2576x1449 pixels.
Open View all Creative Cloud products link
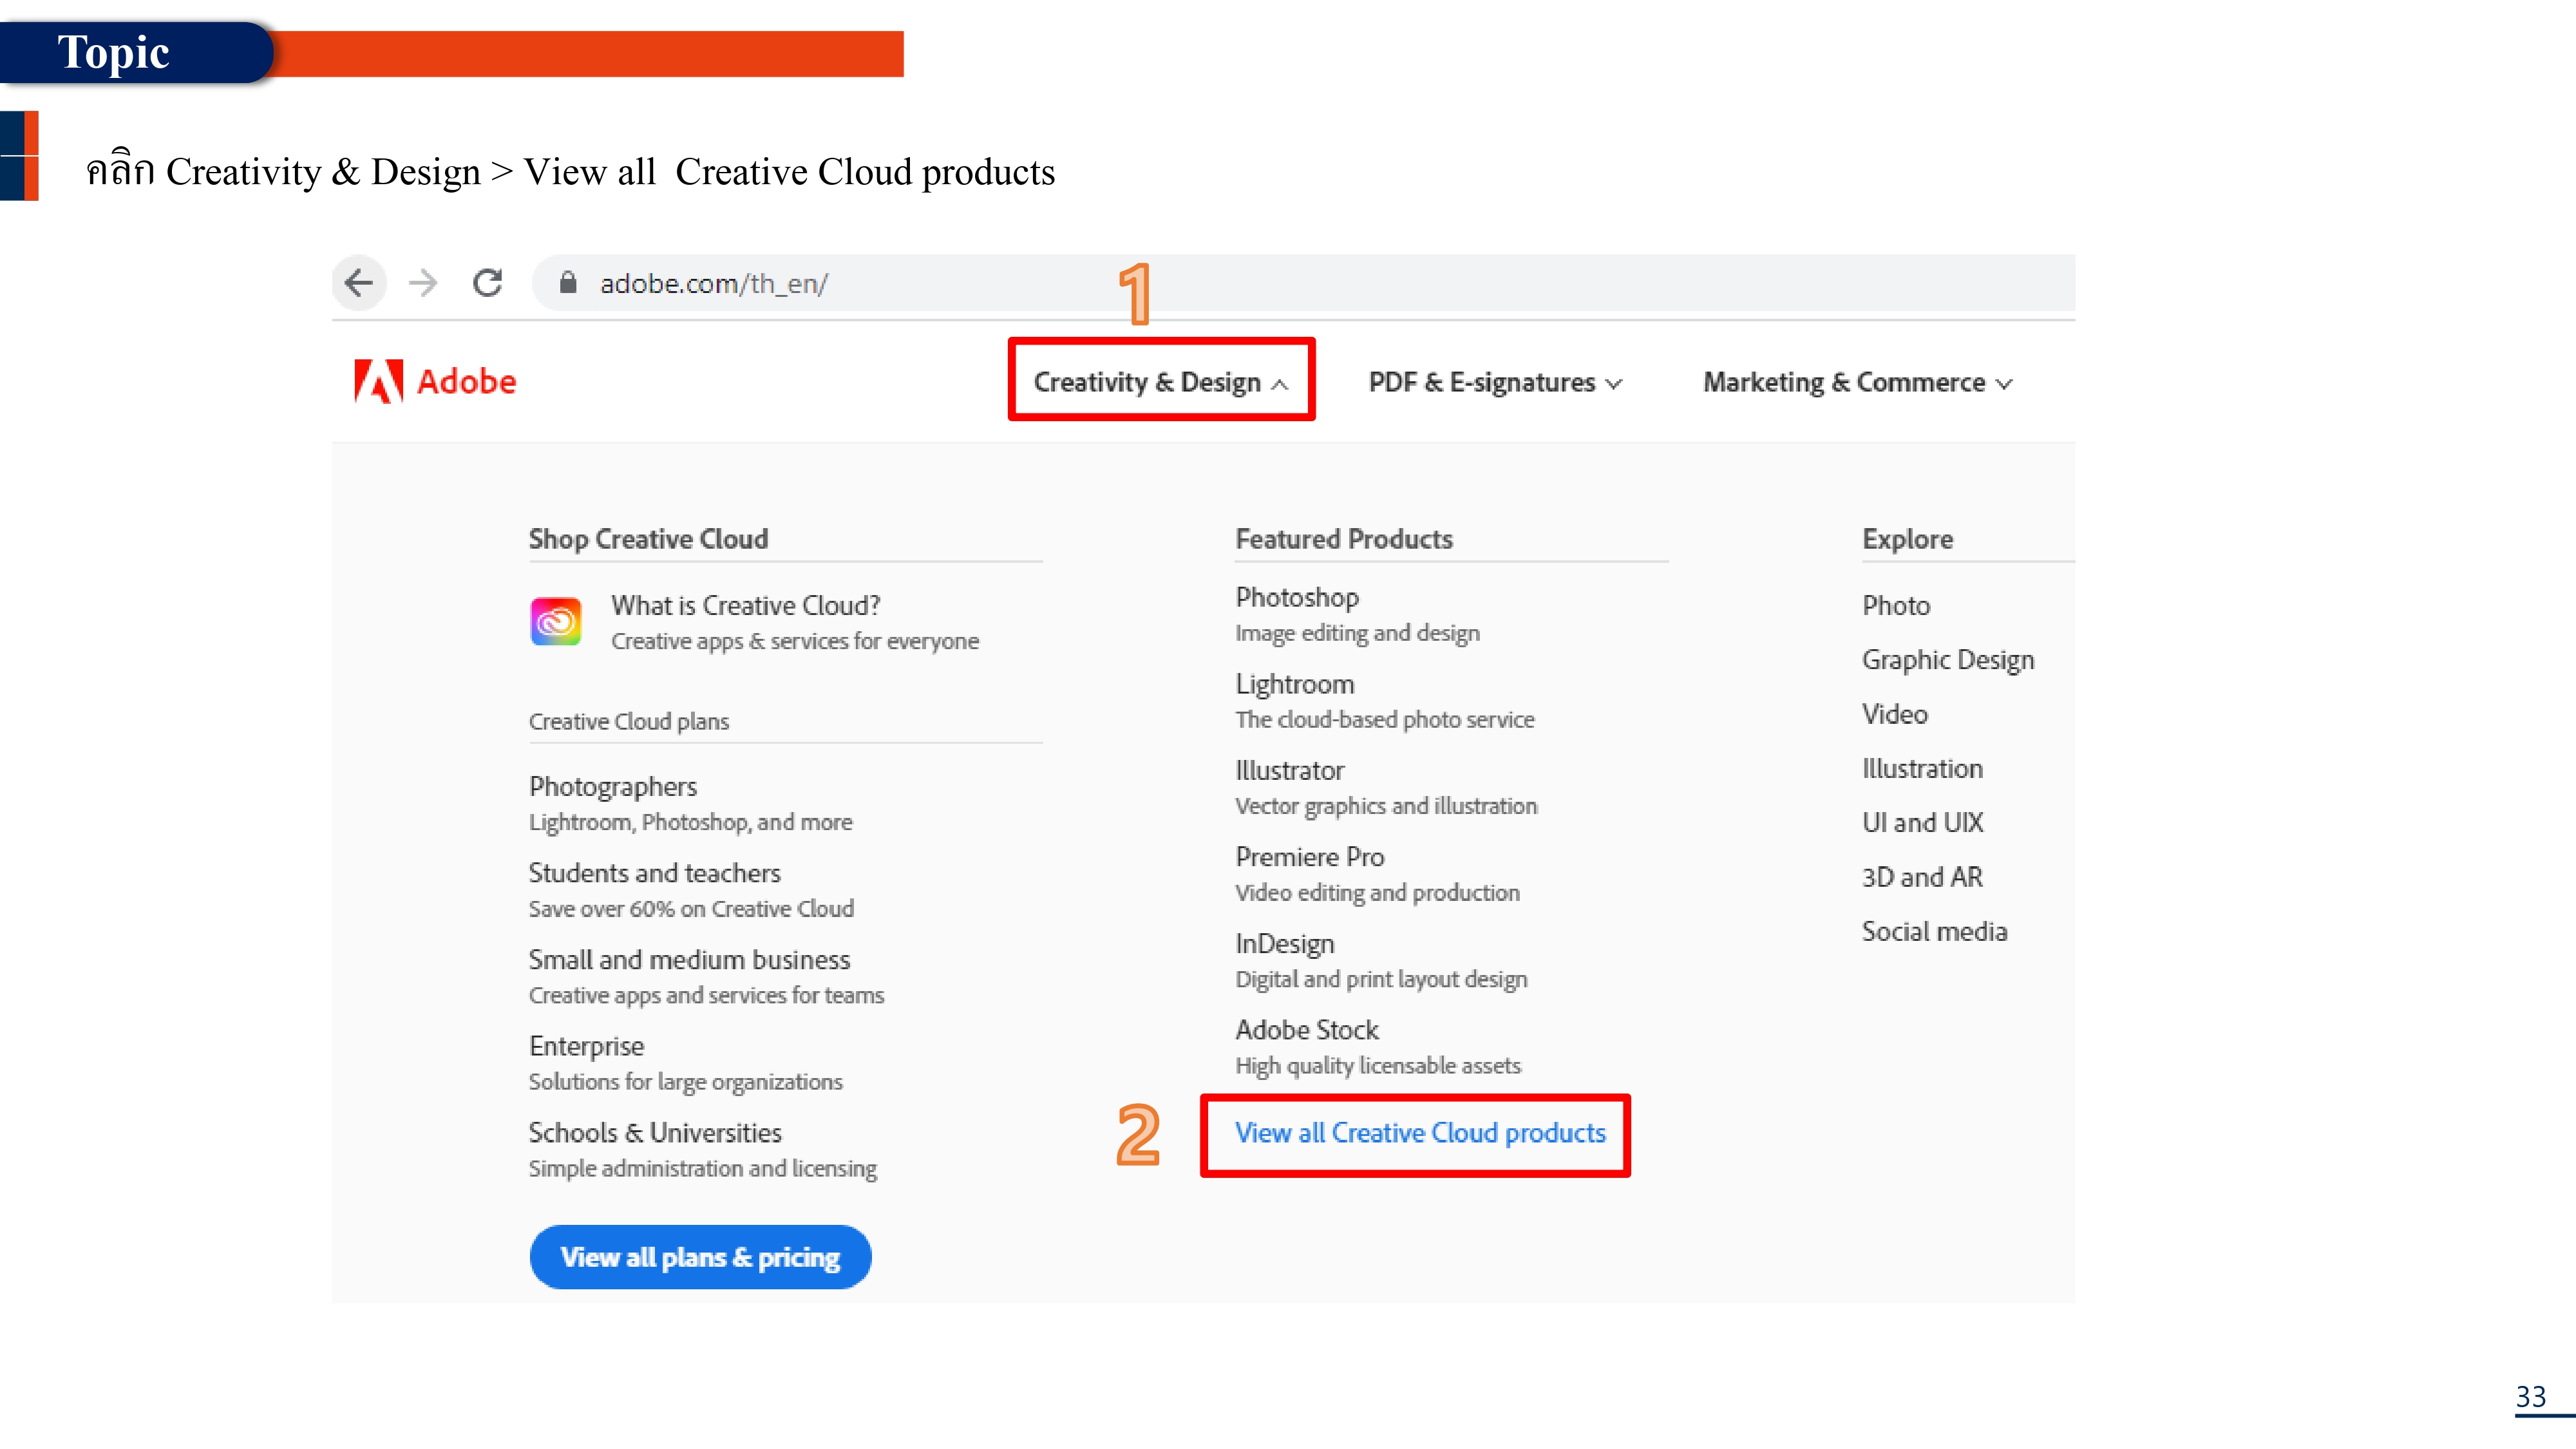coord(1419,1133)
